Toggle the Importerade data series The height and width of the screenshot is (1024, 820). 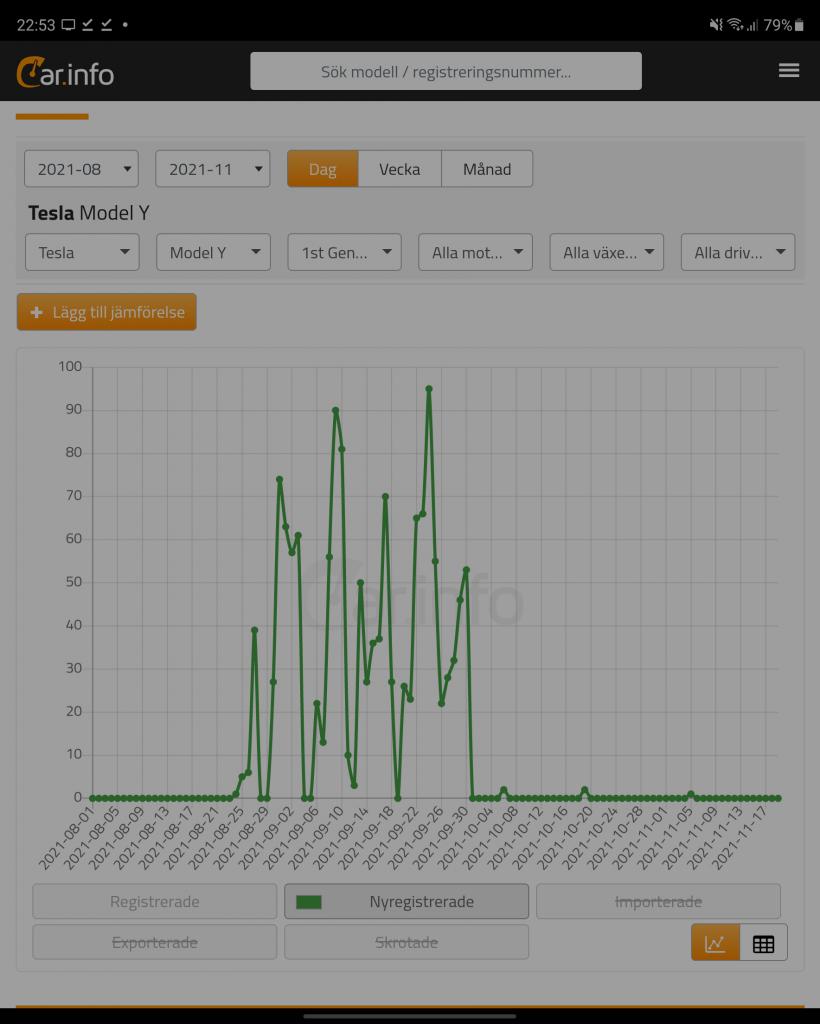658,901
